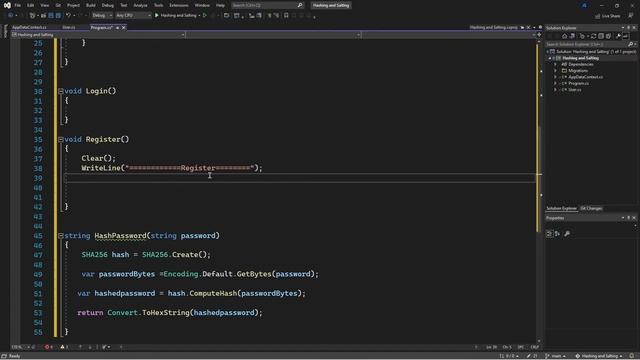
Task: Expand the Dependencies node in Solution Explorer
Action: [555, 64]
